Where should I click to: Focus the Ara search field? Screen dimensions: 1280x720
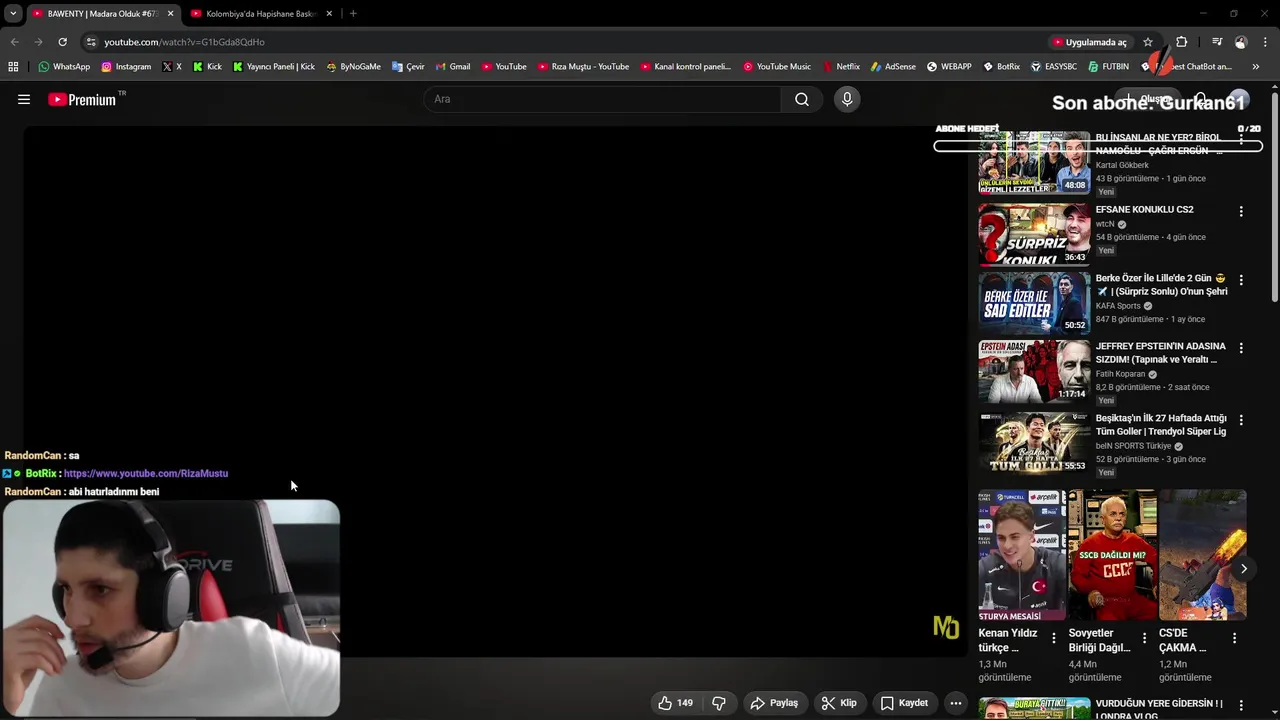click(x=604, y=99)
